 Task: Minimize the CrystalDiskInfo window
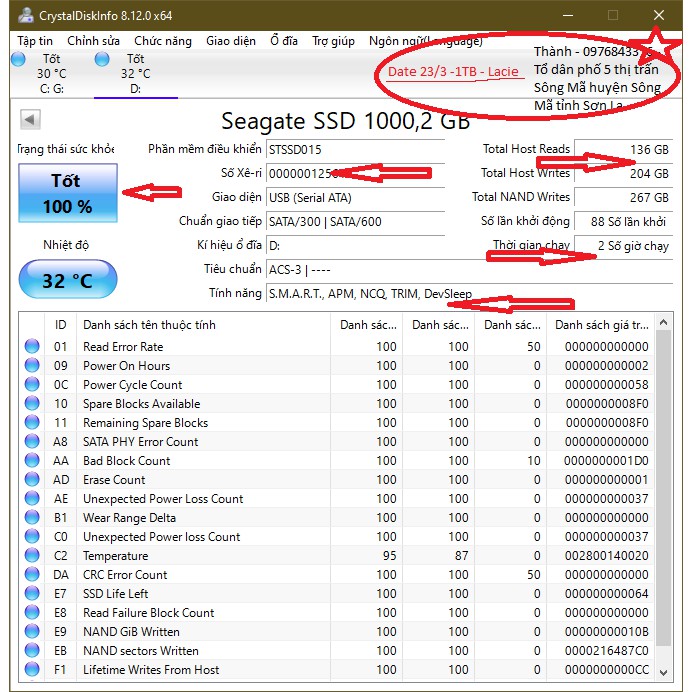tap(568, 15)
